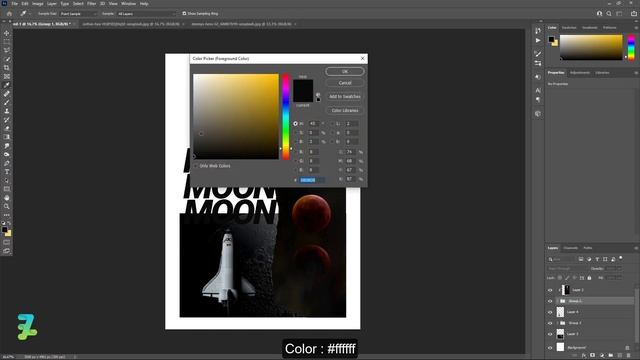This screenshot has width=640, height=360.
Task: Open the layer Opacity dropdown
Action: tap(614, 269)
